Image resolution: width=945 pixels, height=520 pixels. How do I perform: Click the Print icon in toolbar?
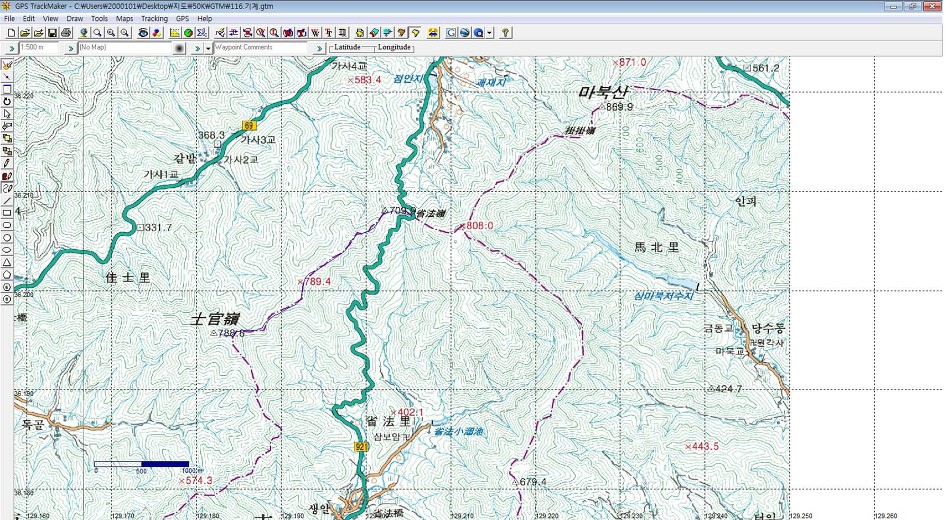coord(66,33)
